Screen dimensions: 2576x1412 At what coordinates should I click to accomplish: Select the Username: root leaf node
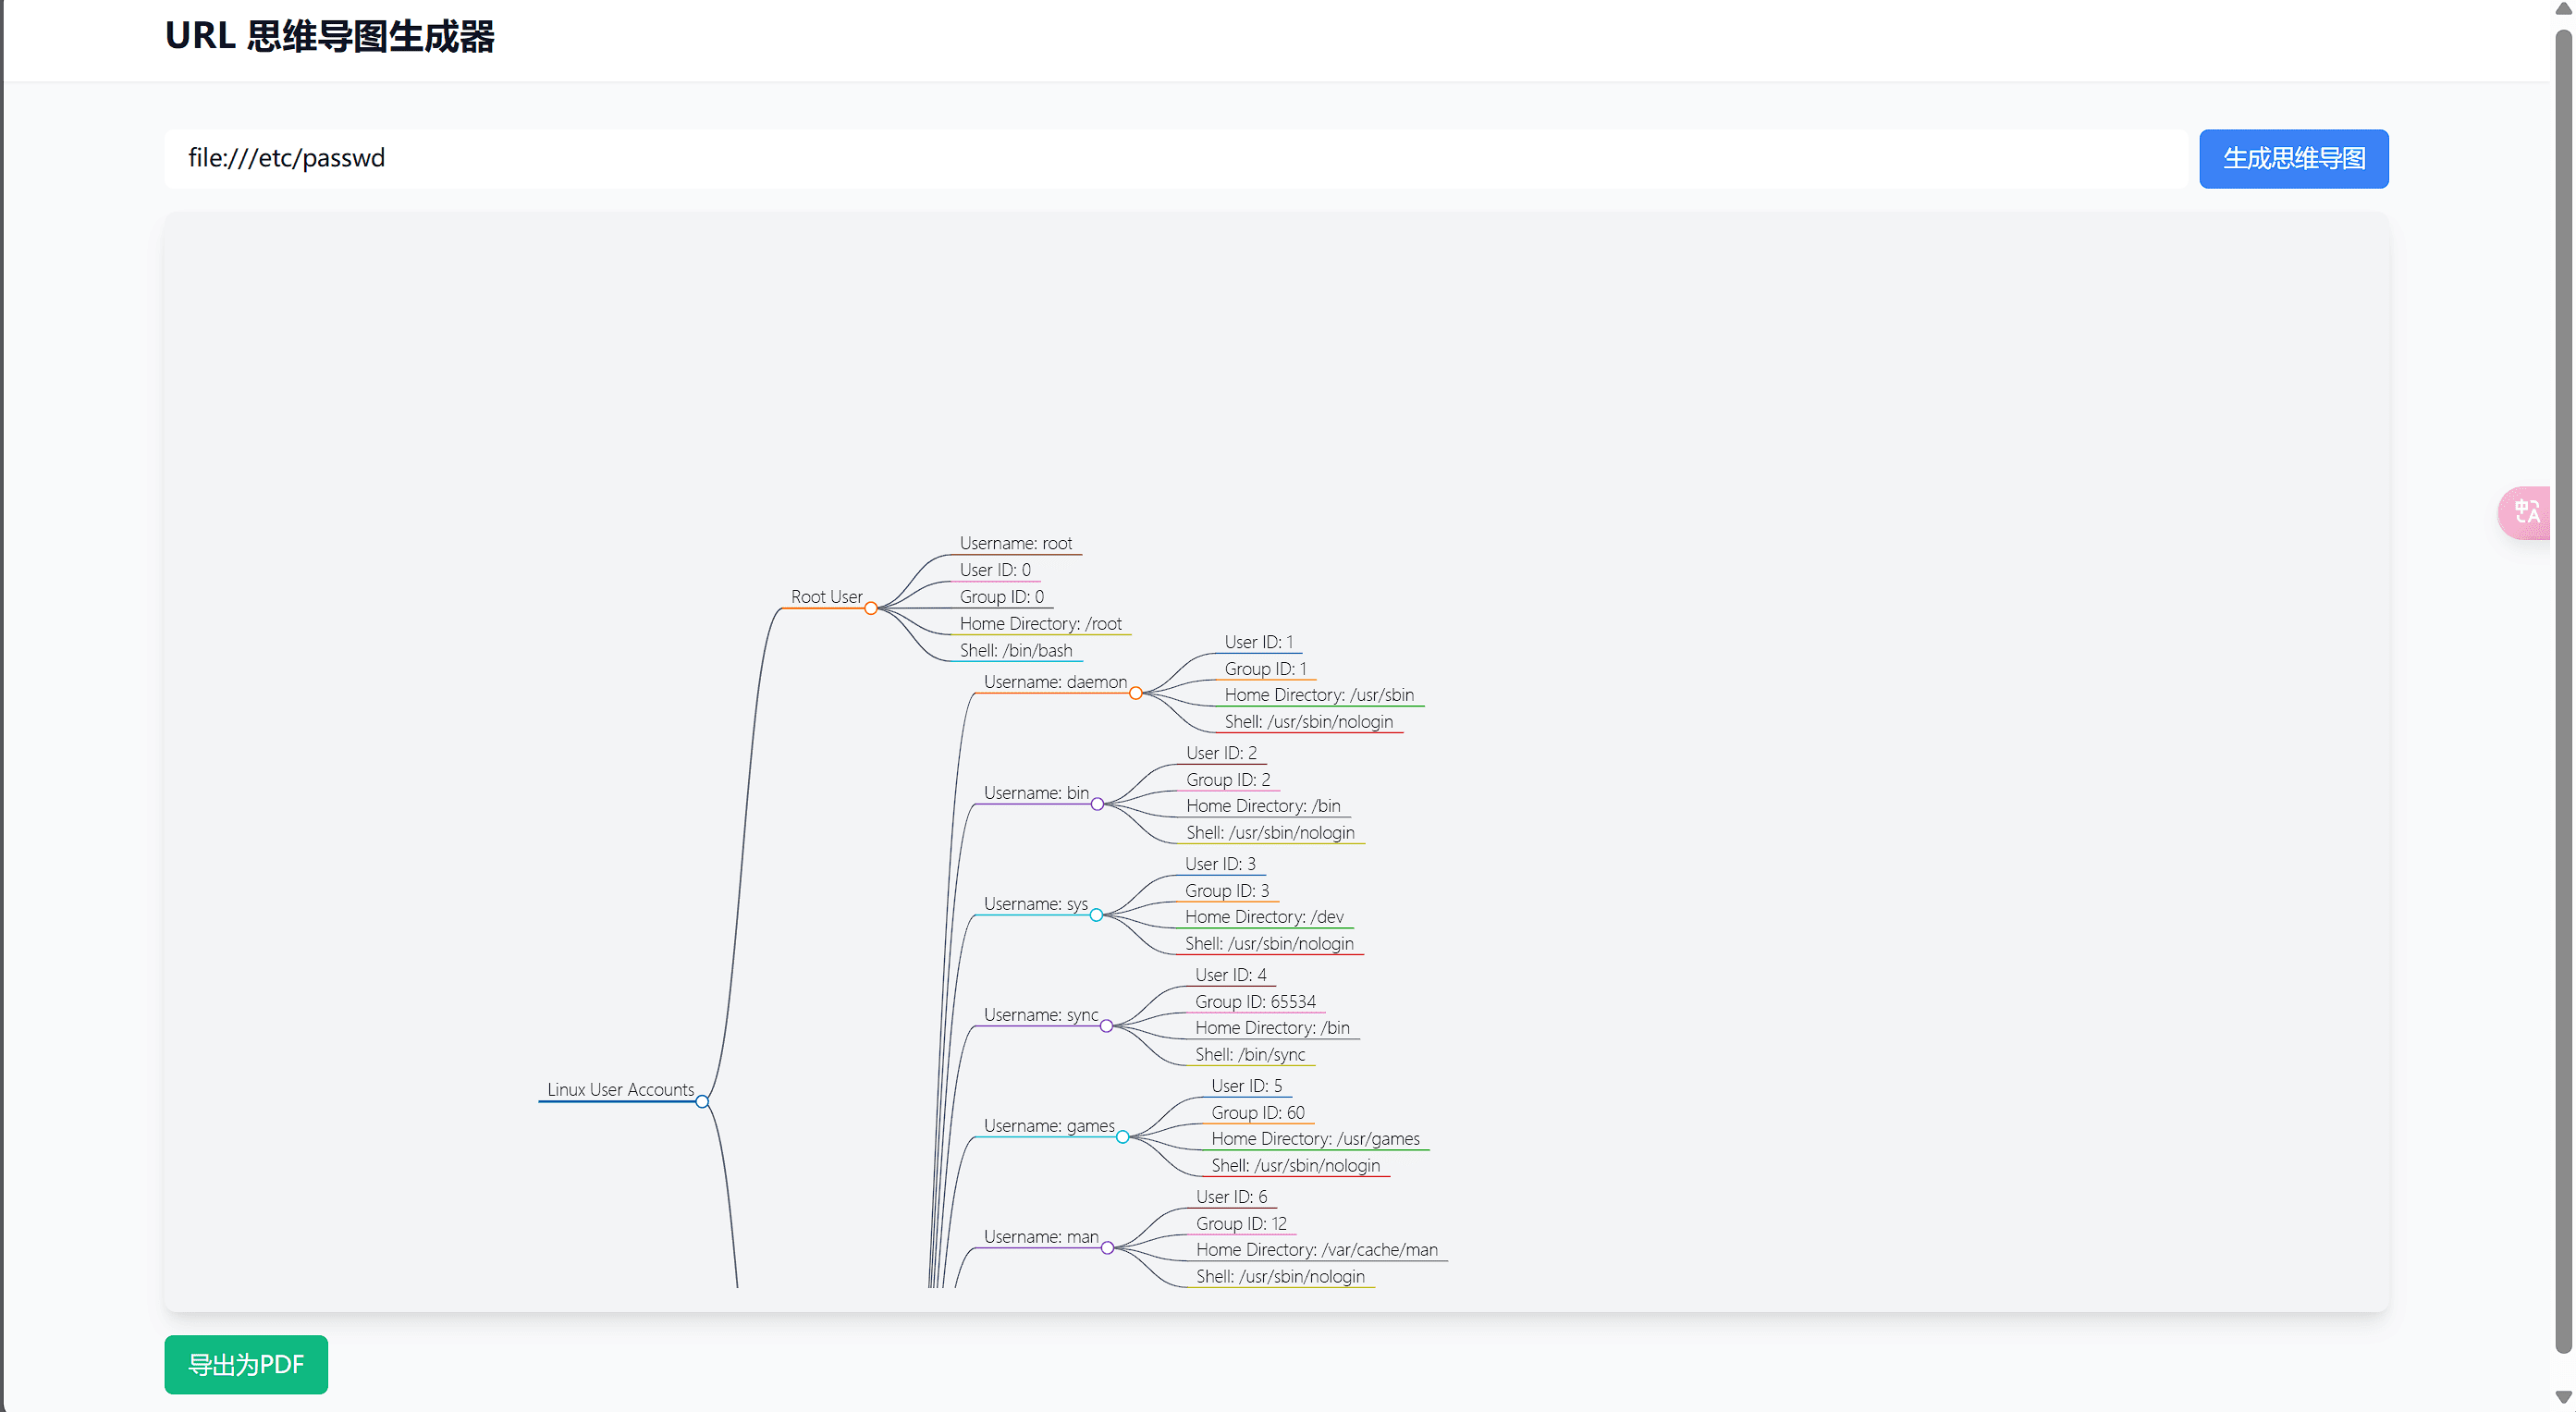1015,543
